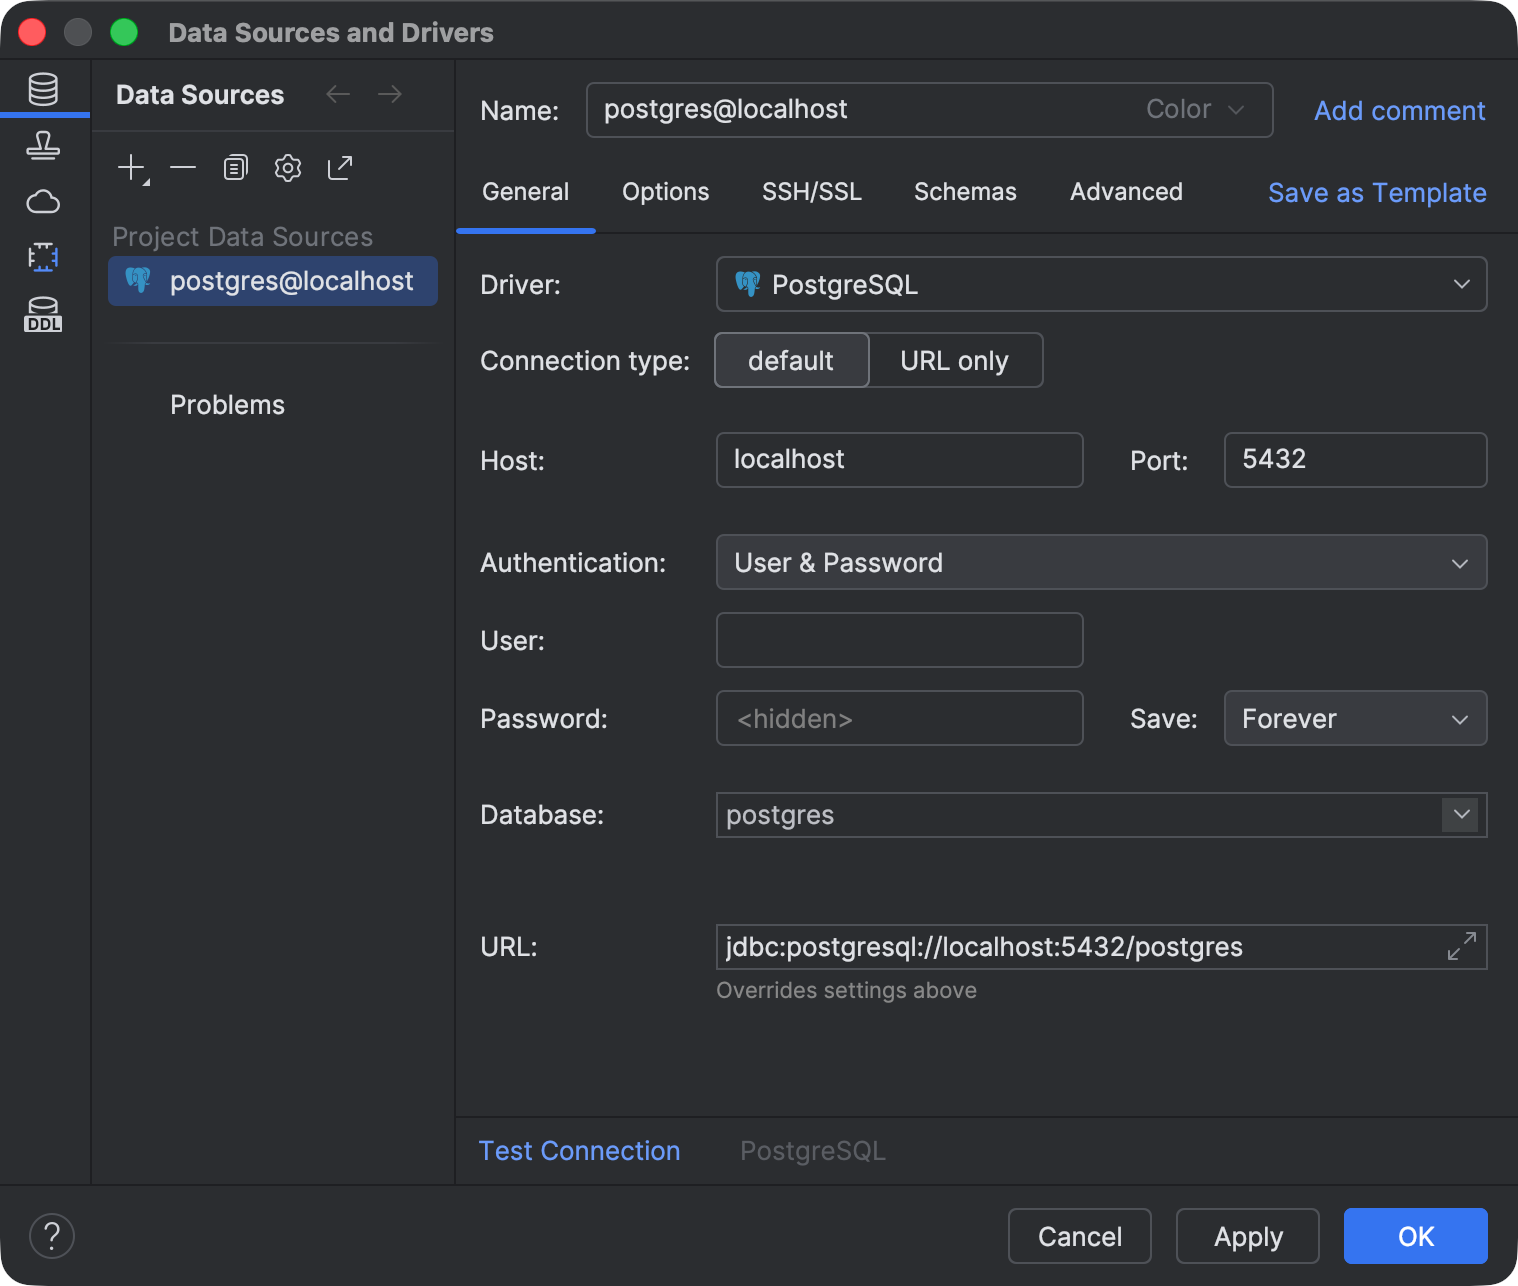This screenshot has width=1518, height=1286.
Task: Click the Apply button
Action: coord(1248,1236)
